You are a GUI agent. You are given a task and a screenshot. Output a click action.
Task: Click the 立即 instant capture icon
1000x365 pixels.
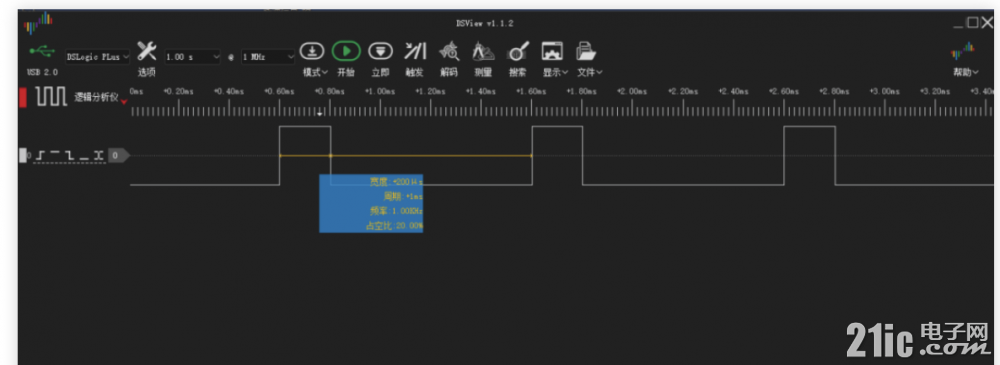tap(380, 51)
